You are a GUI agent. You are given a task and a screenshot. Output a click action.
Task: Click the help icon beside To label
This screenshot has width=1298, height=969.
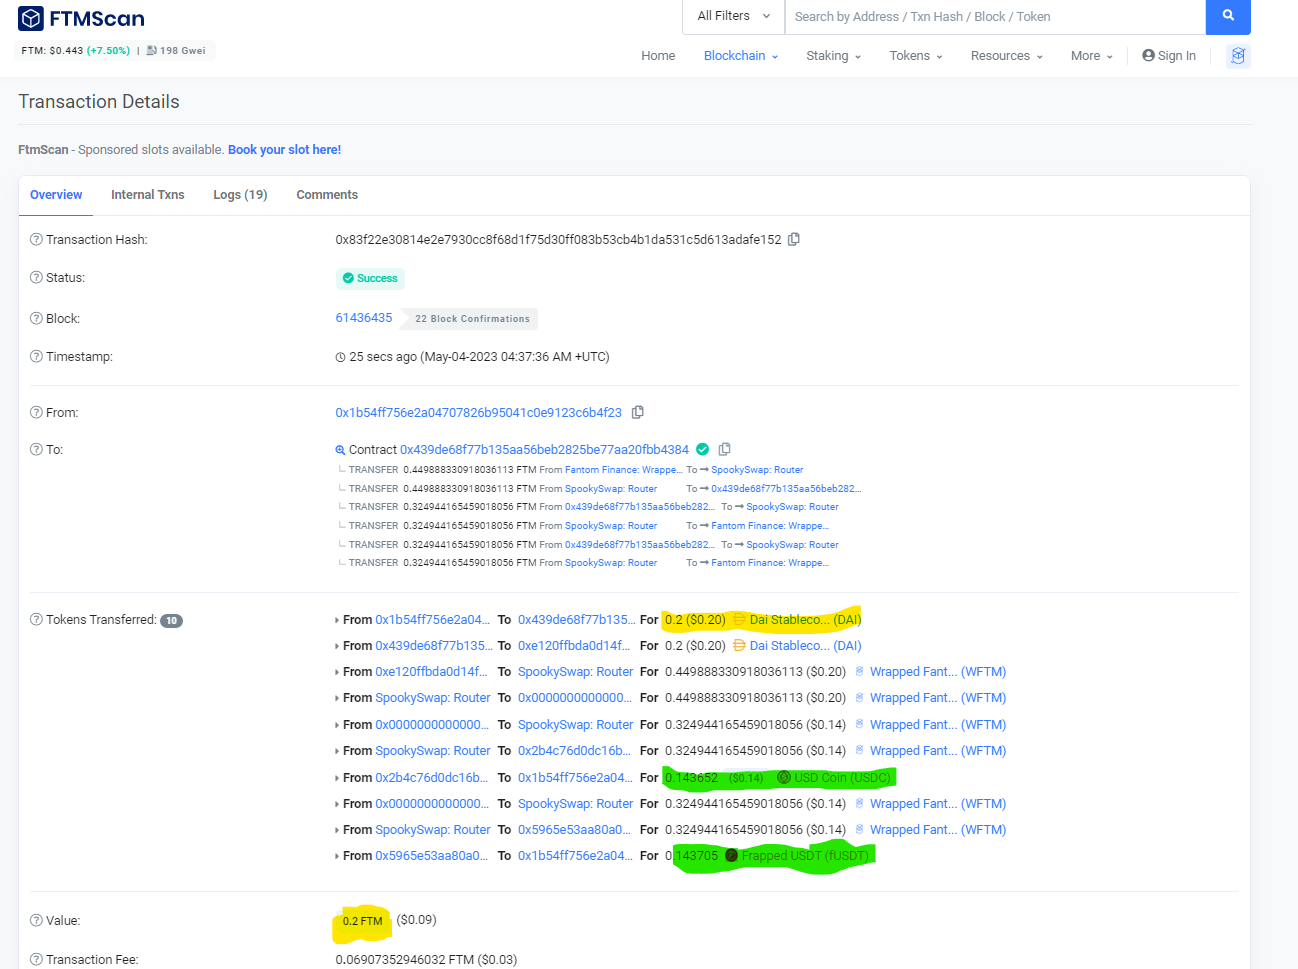coord(36,449)
